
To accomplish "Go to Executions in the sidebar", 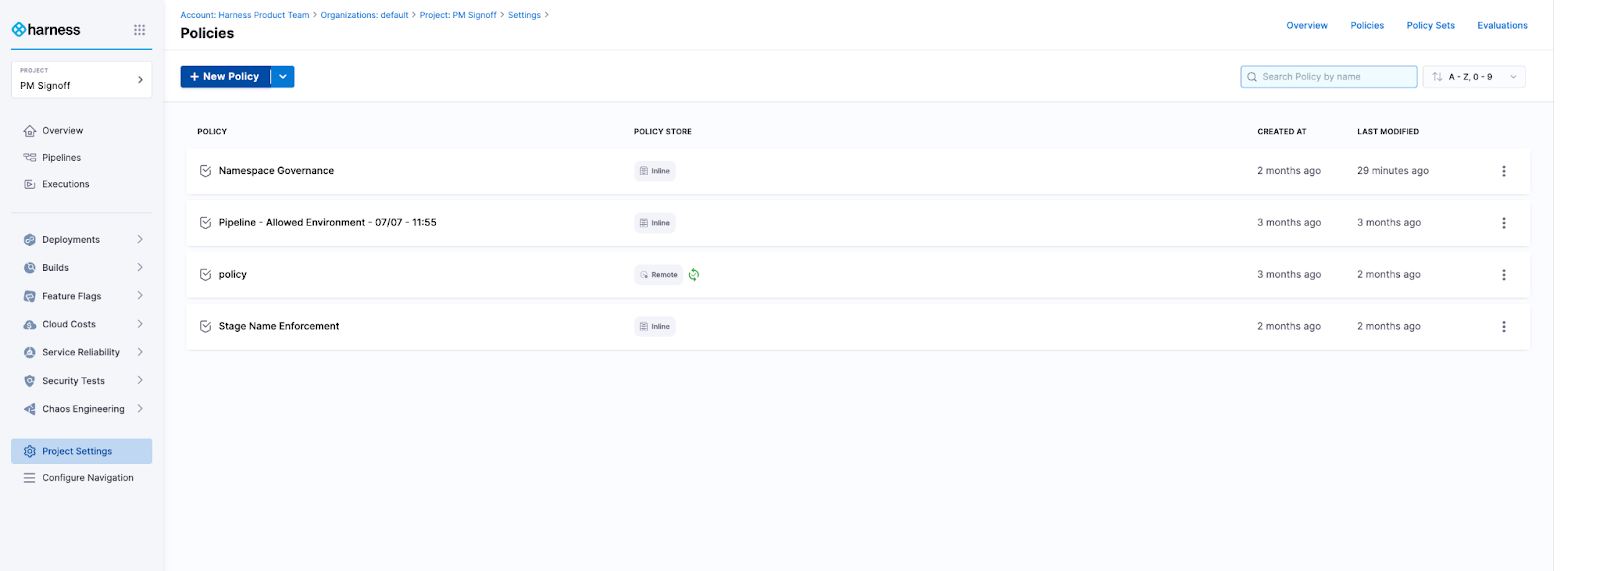I will pos(65,184).
